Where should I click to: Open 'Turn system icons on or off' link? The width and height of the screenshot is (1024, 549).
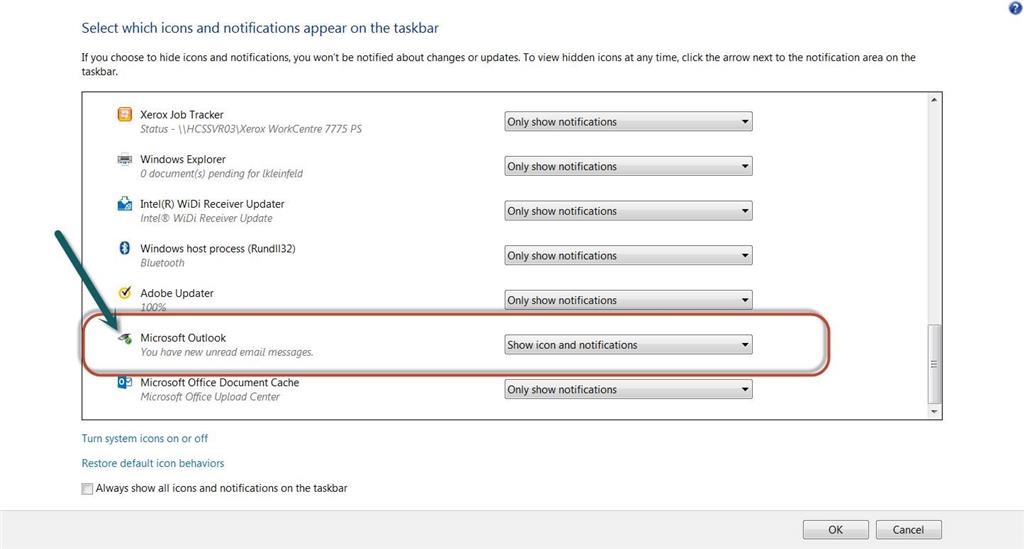click(144, 439)
